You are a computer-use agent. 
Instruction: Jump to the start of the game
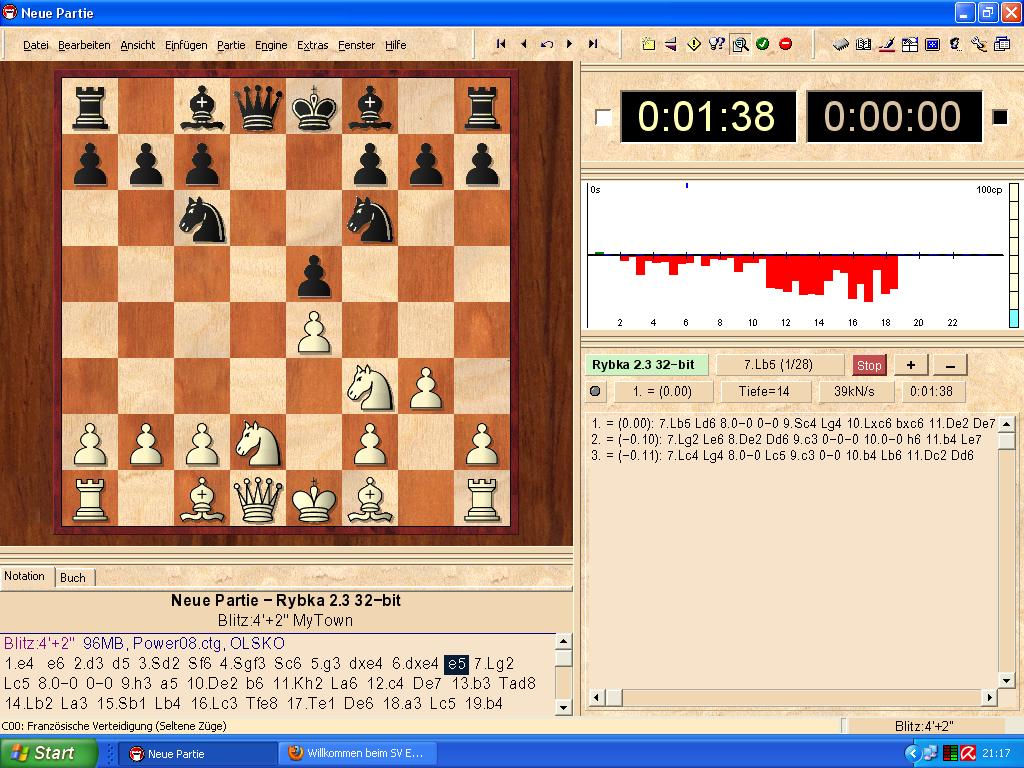pyautogui.click(x=500, y=44)
